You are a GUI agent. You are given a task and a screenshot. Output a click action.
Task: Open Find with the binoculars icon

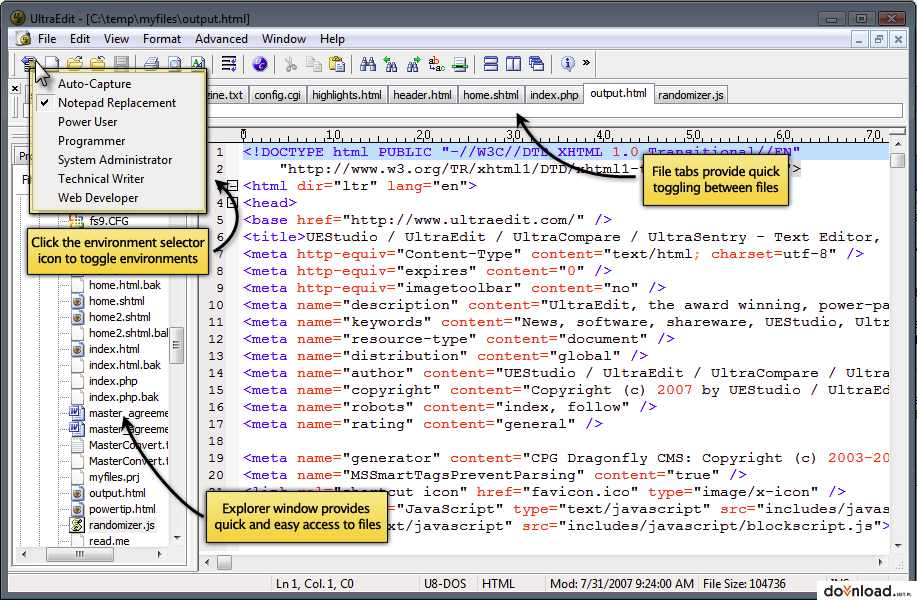[x=368, y=63]
